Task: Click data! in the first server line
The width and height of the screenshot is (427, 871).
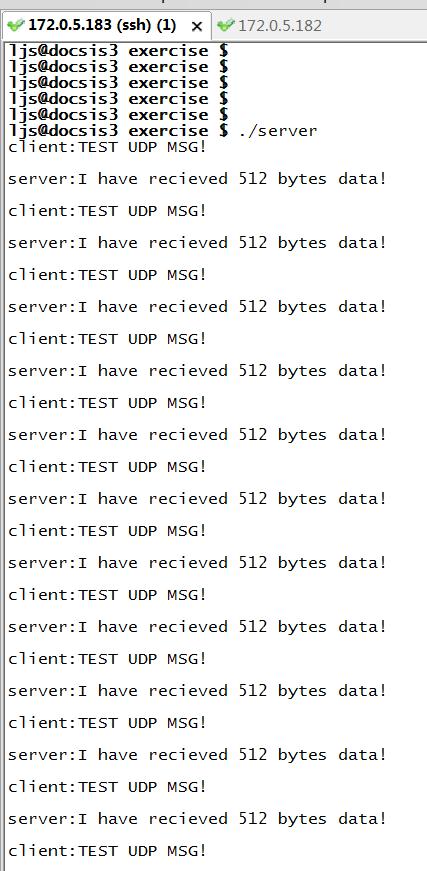Action: (x=361, y=179)
